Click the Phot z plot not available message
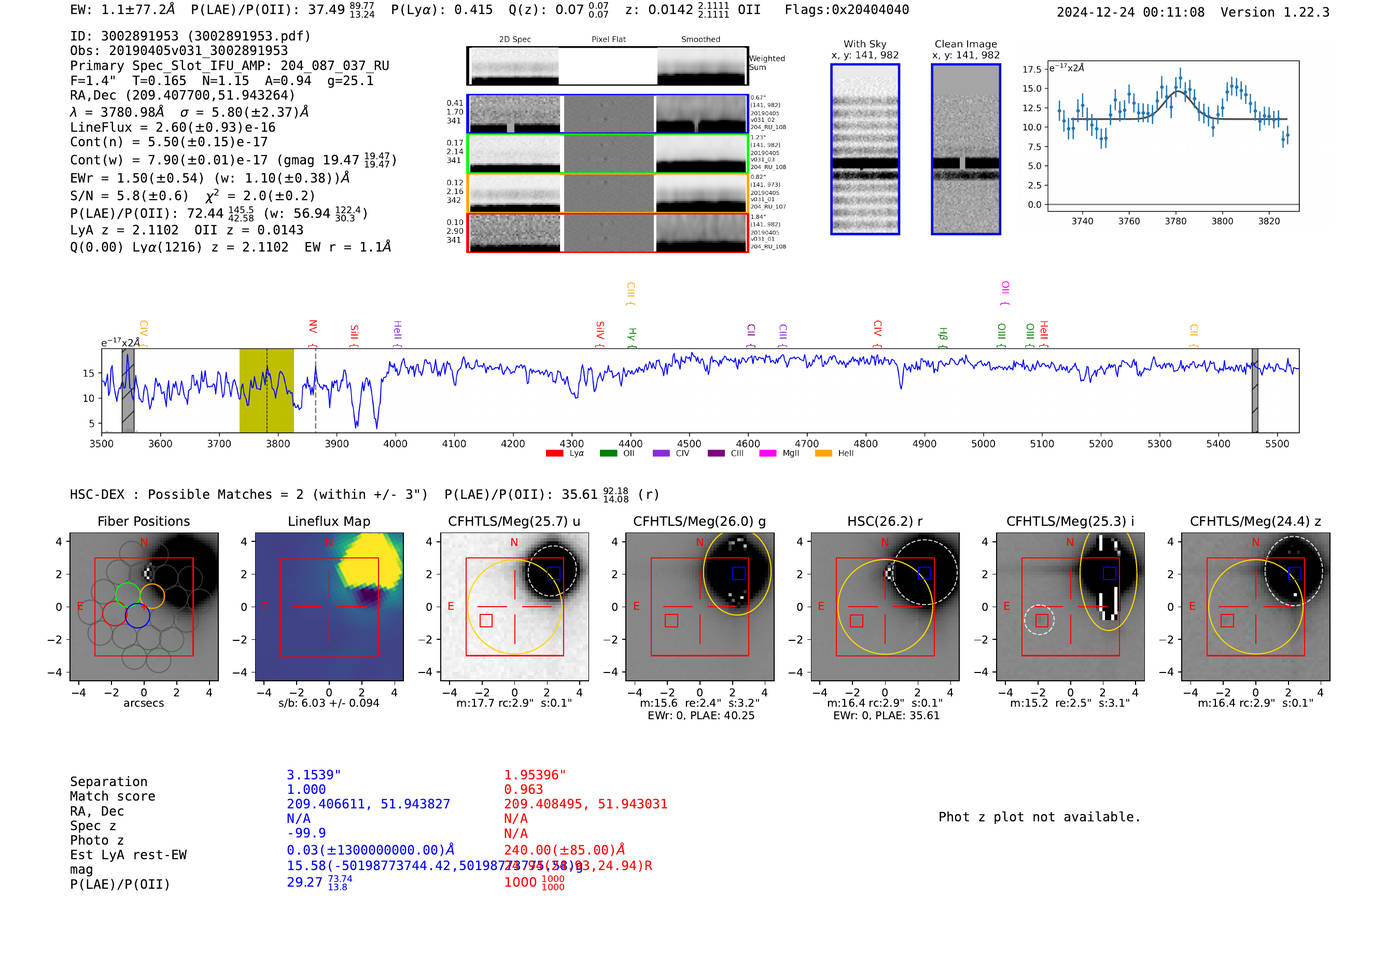The image size is (1400, 953). (1039, 817)
